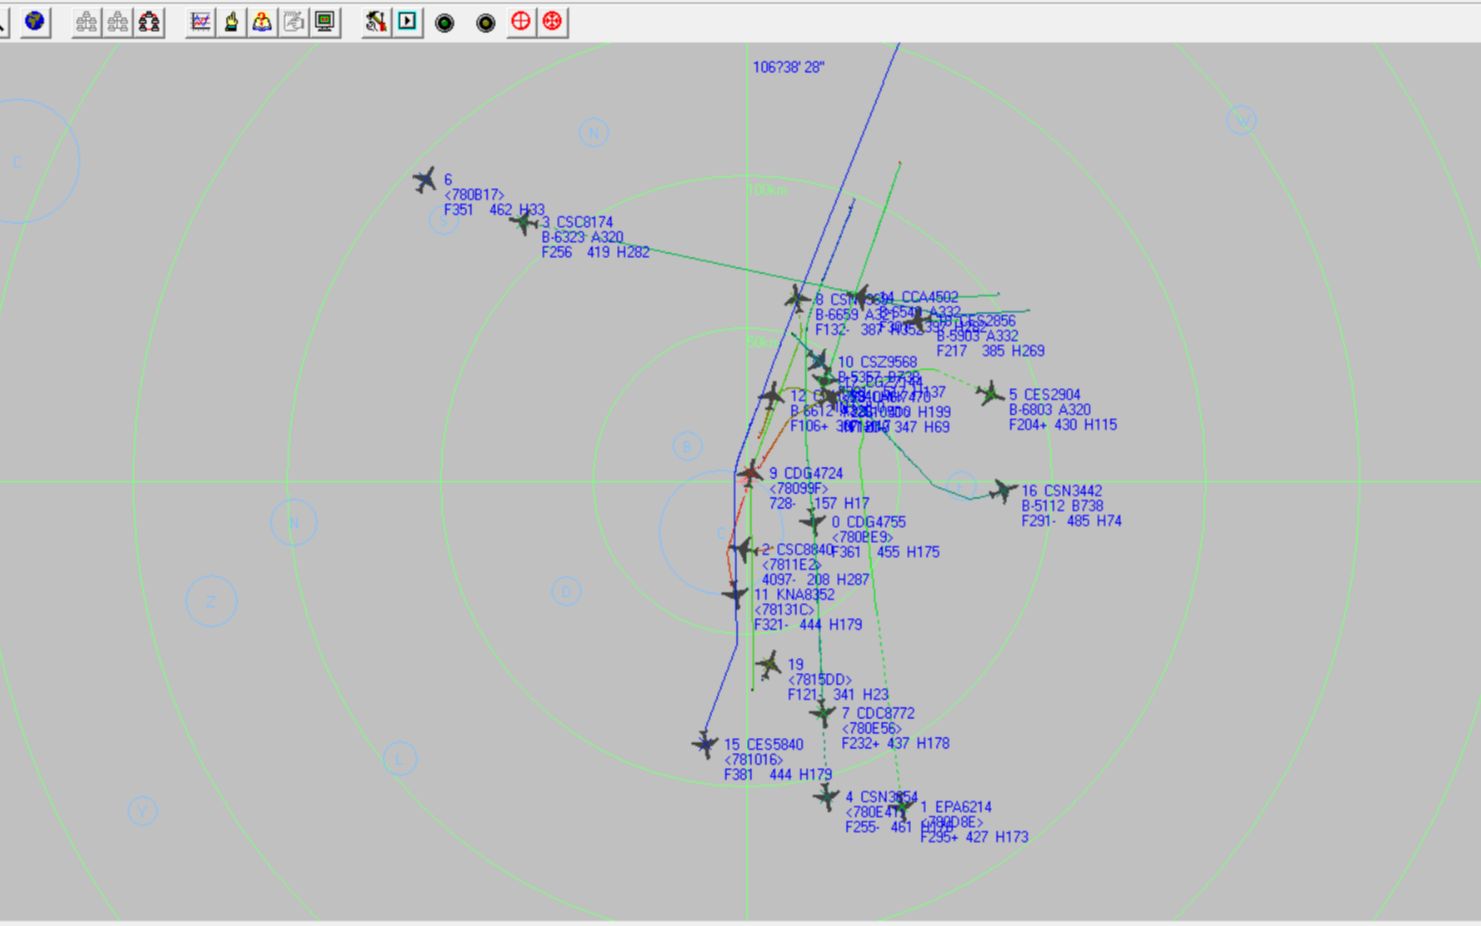Click the label 'F291- 485 H74'
The image size is (1481, 926).
click(x=1071, y=521)
